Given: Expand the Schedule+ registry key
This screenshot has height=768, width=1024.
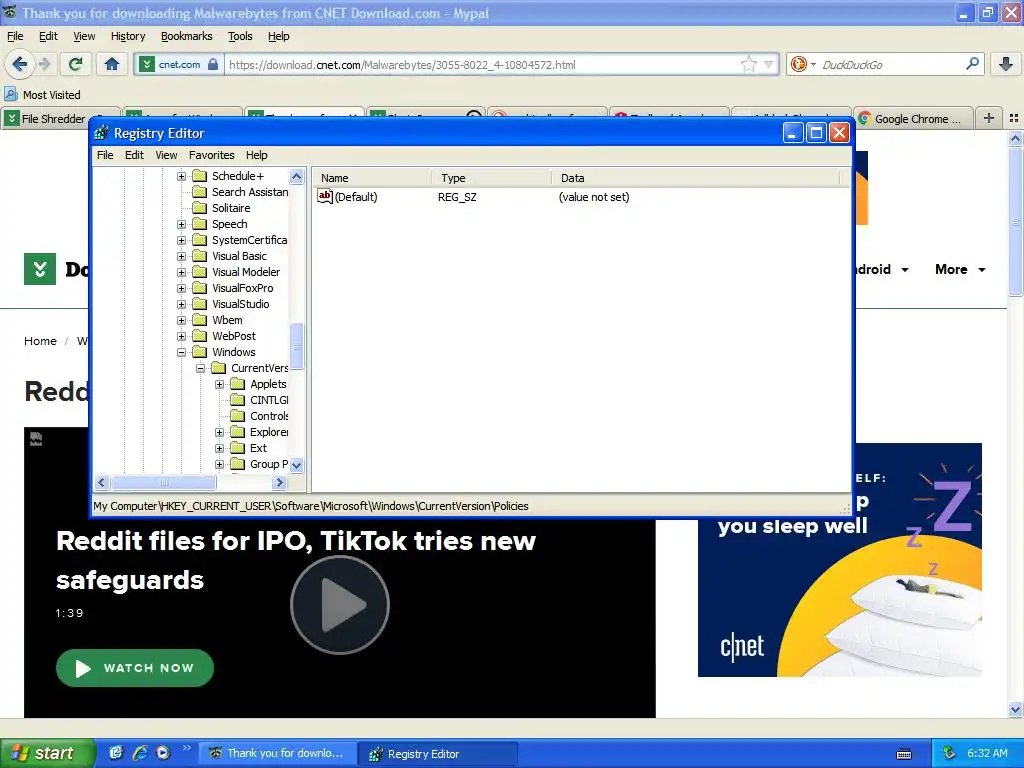Looking at the screenshot, I should pyautogui.click(x=182, y=176).
